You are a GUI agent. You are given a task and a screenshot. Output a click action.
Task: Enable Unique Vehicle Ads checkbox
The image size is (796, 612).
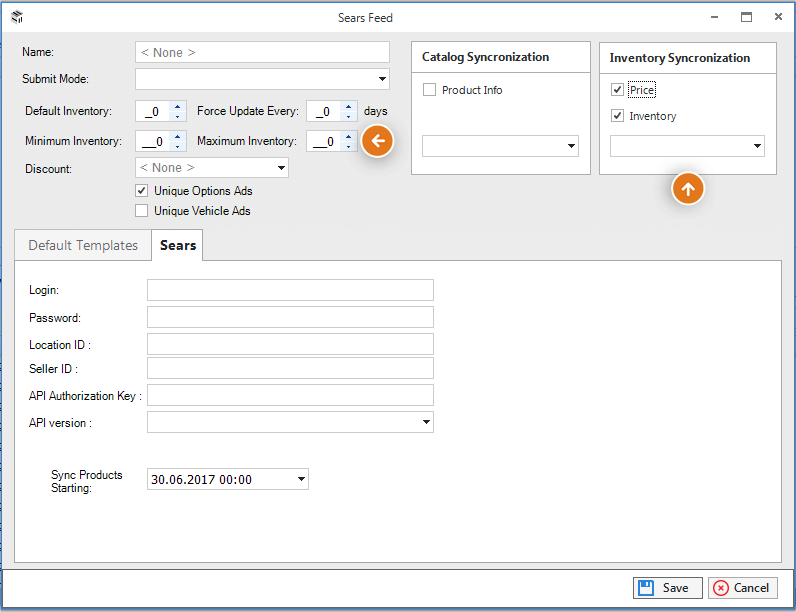(142, 211)
